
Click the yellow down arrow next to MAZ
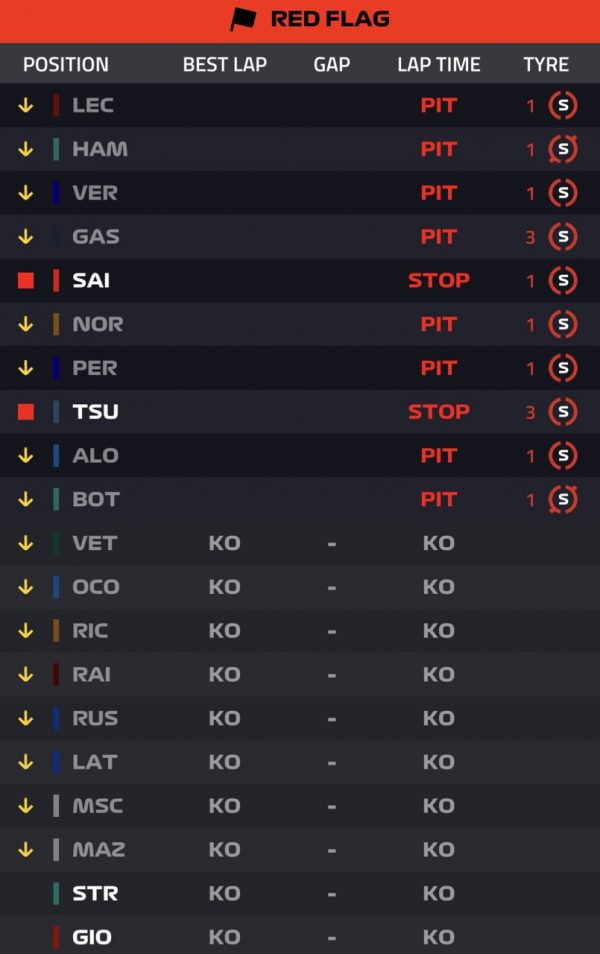pyautogui.click(x=26, y=849)
